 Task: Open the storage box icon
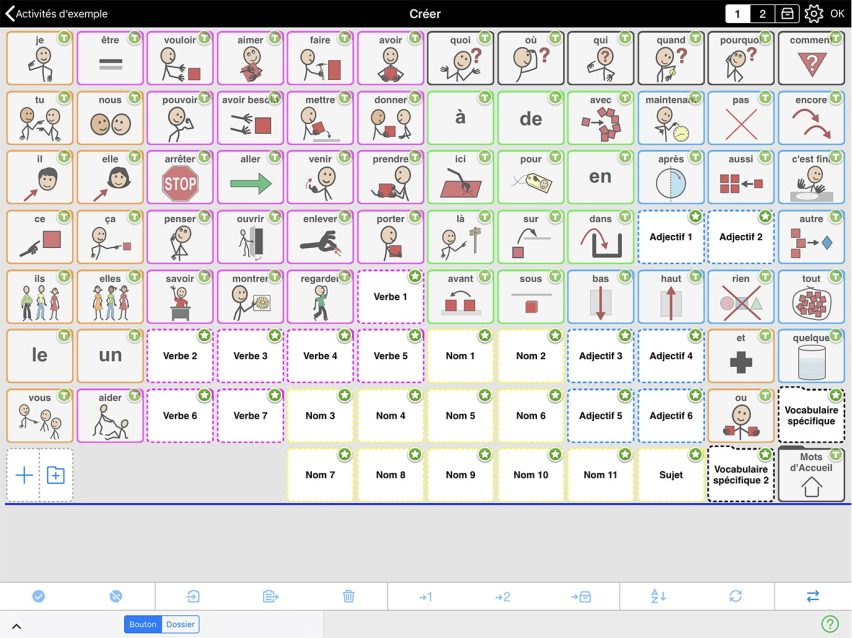pos(787,14)
